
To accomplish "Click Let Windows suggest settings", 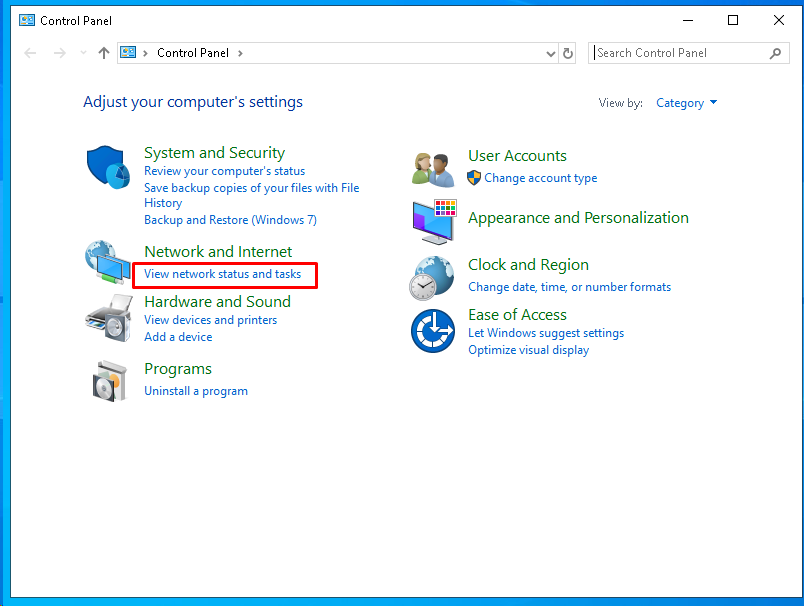I will [546, 333].
